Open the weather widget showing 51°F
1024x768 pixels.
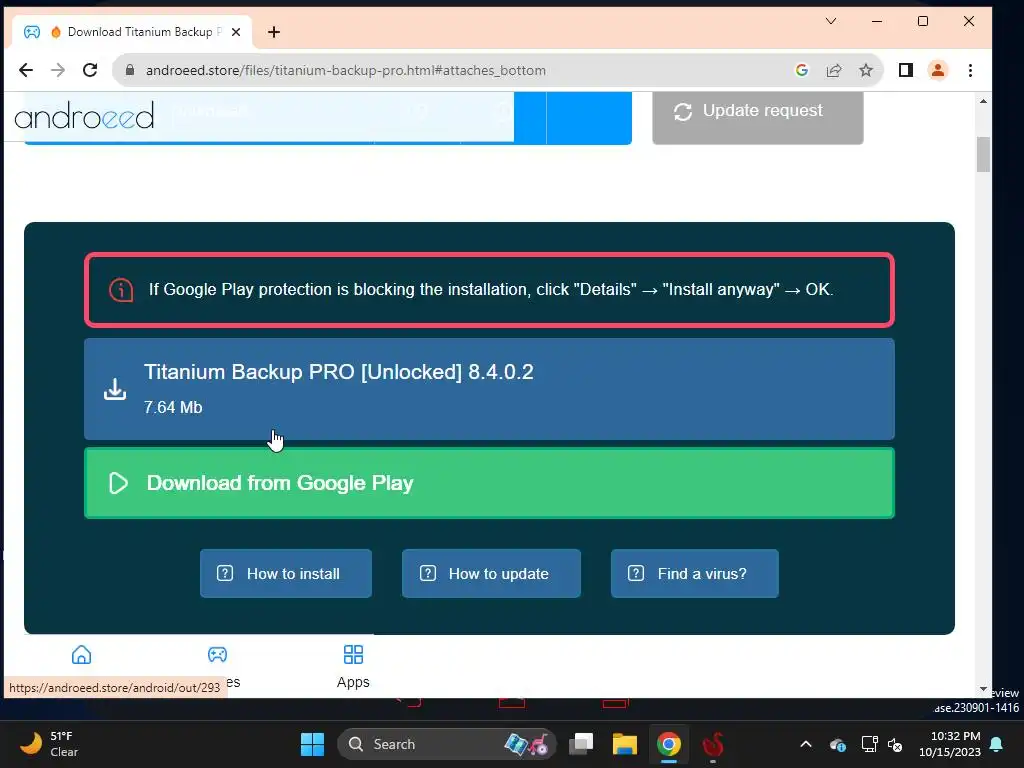click(x=50, y=744)
